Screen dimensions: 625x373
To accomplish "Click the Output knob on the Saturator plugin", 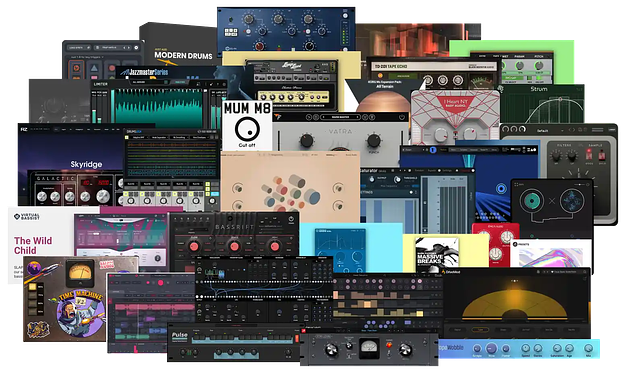I will coord(372,179).
